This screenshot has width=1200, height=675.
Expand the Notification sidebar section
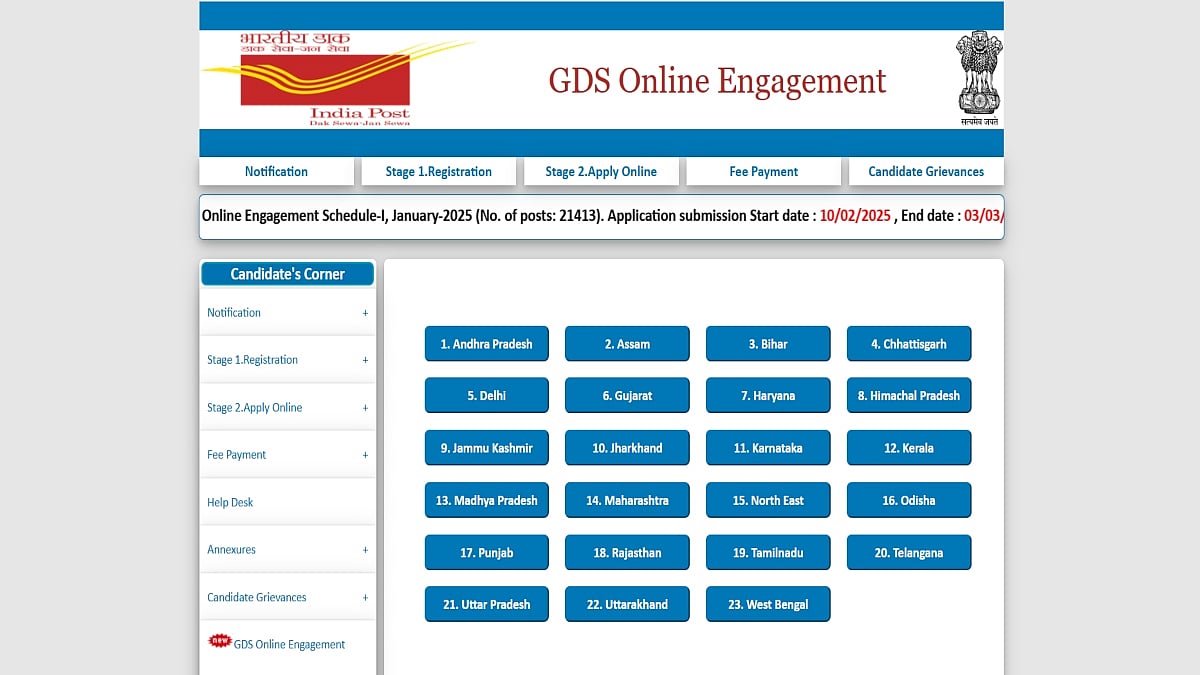tap(365, 313)
